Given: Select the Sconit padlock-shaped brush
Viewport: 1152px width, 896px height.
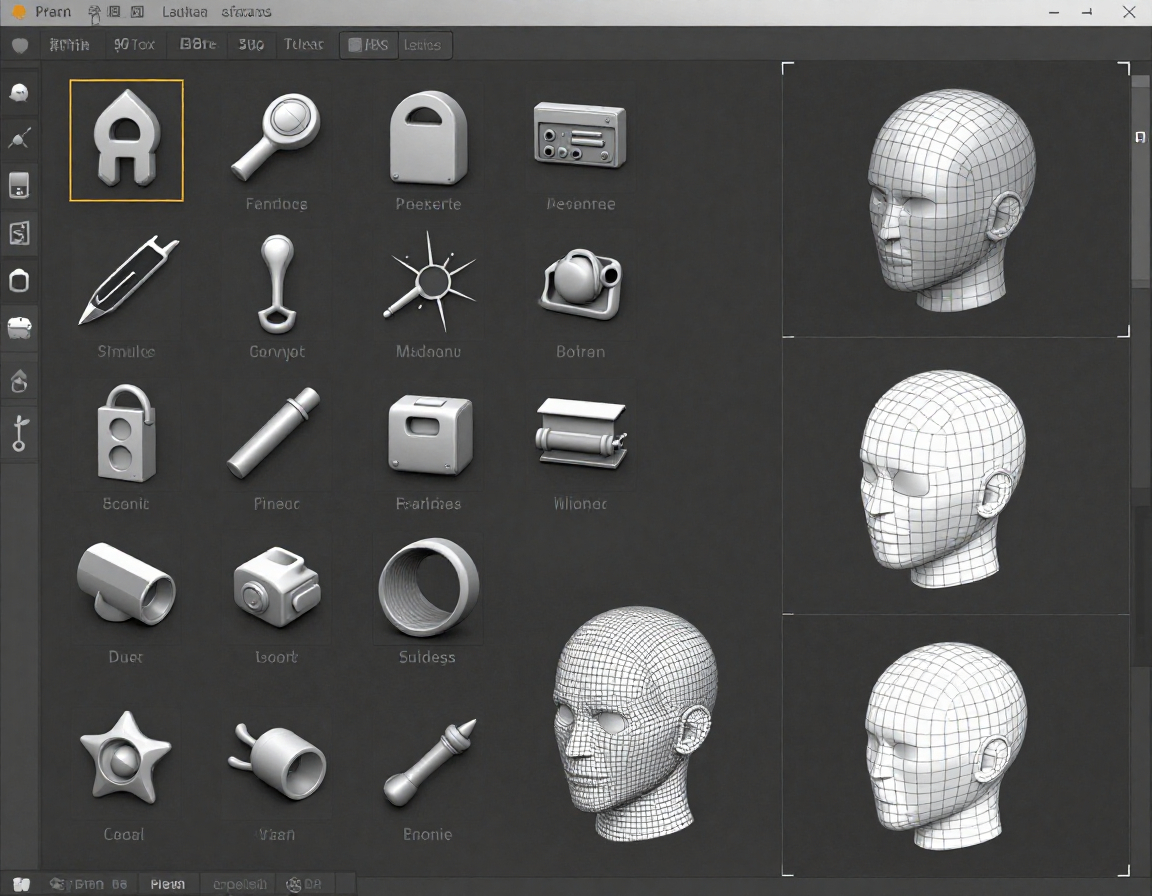Looking at the screenshot, I should point(126,436).
